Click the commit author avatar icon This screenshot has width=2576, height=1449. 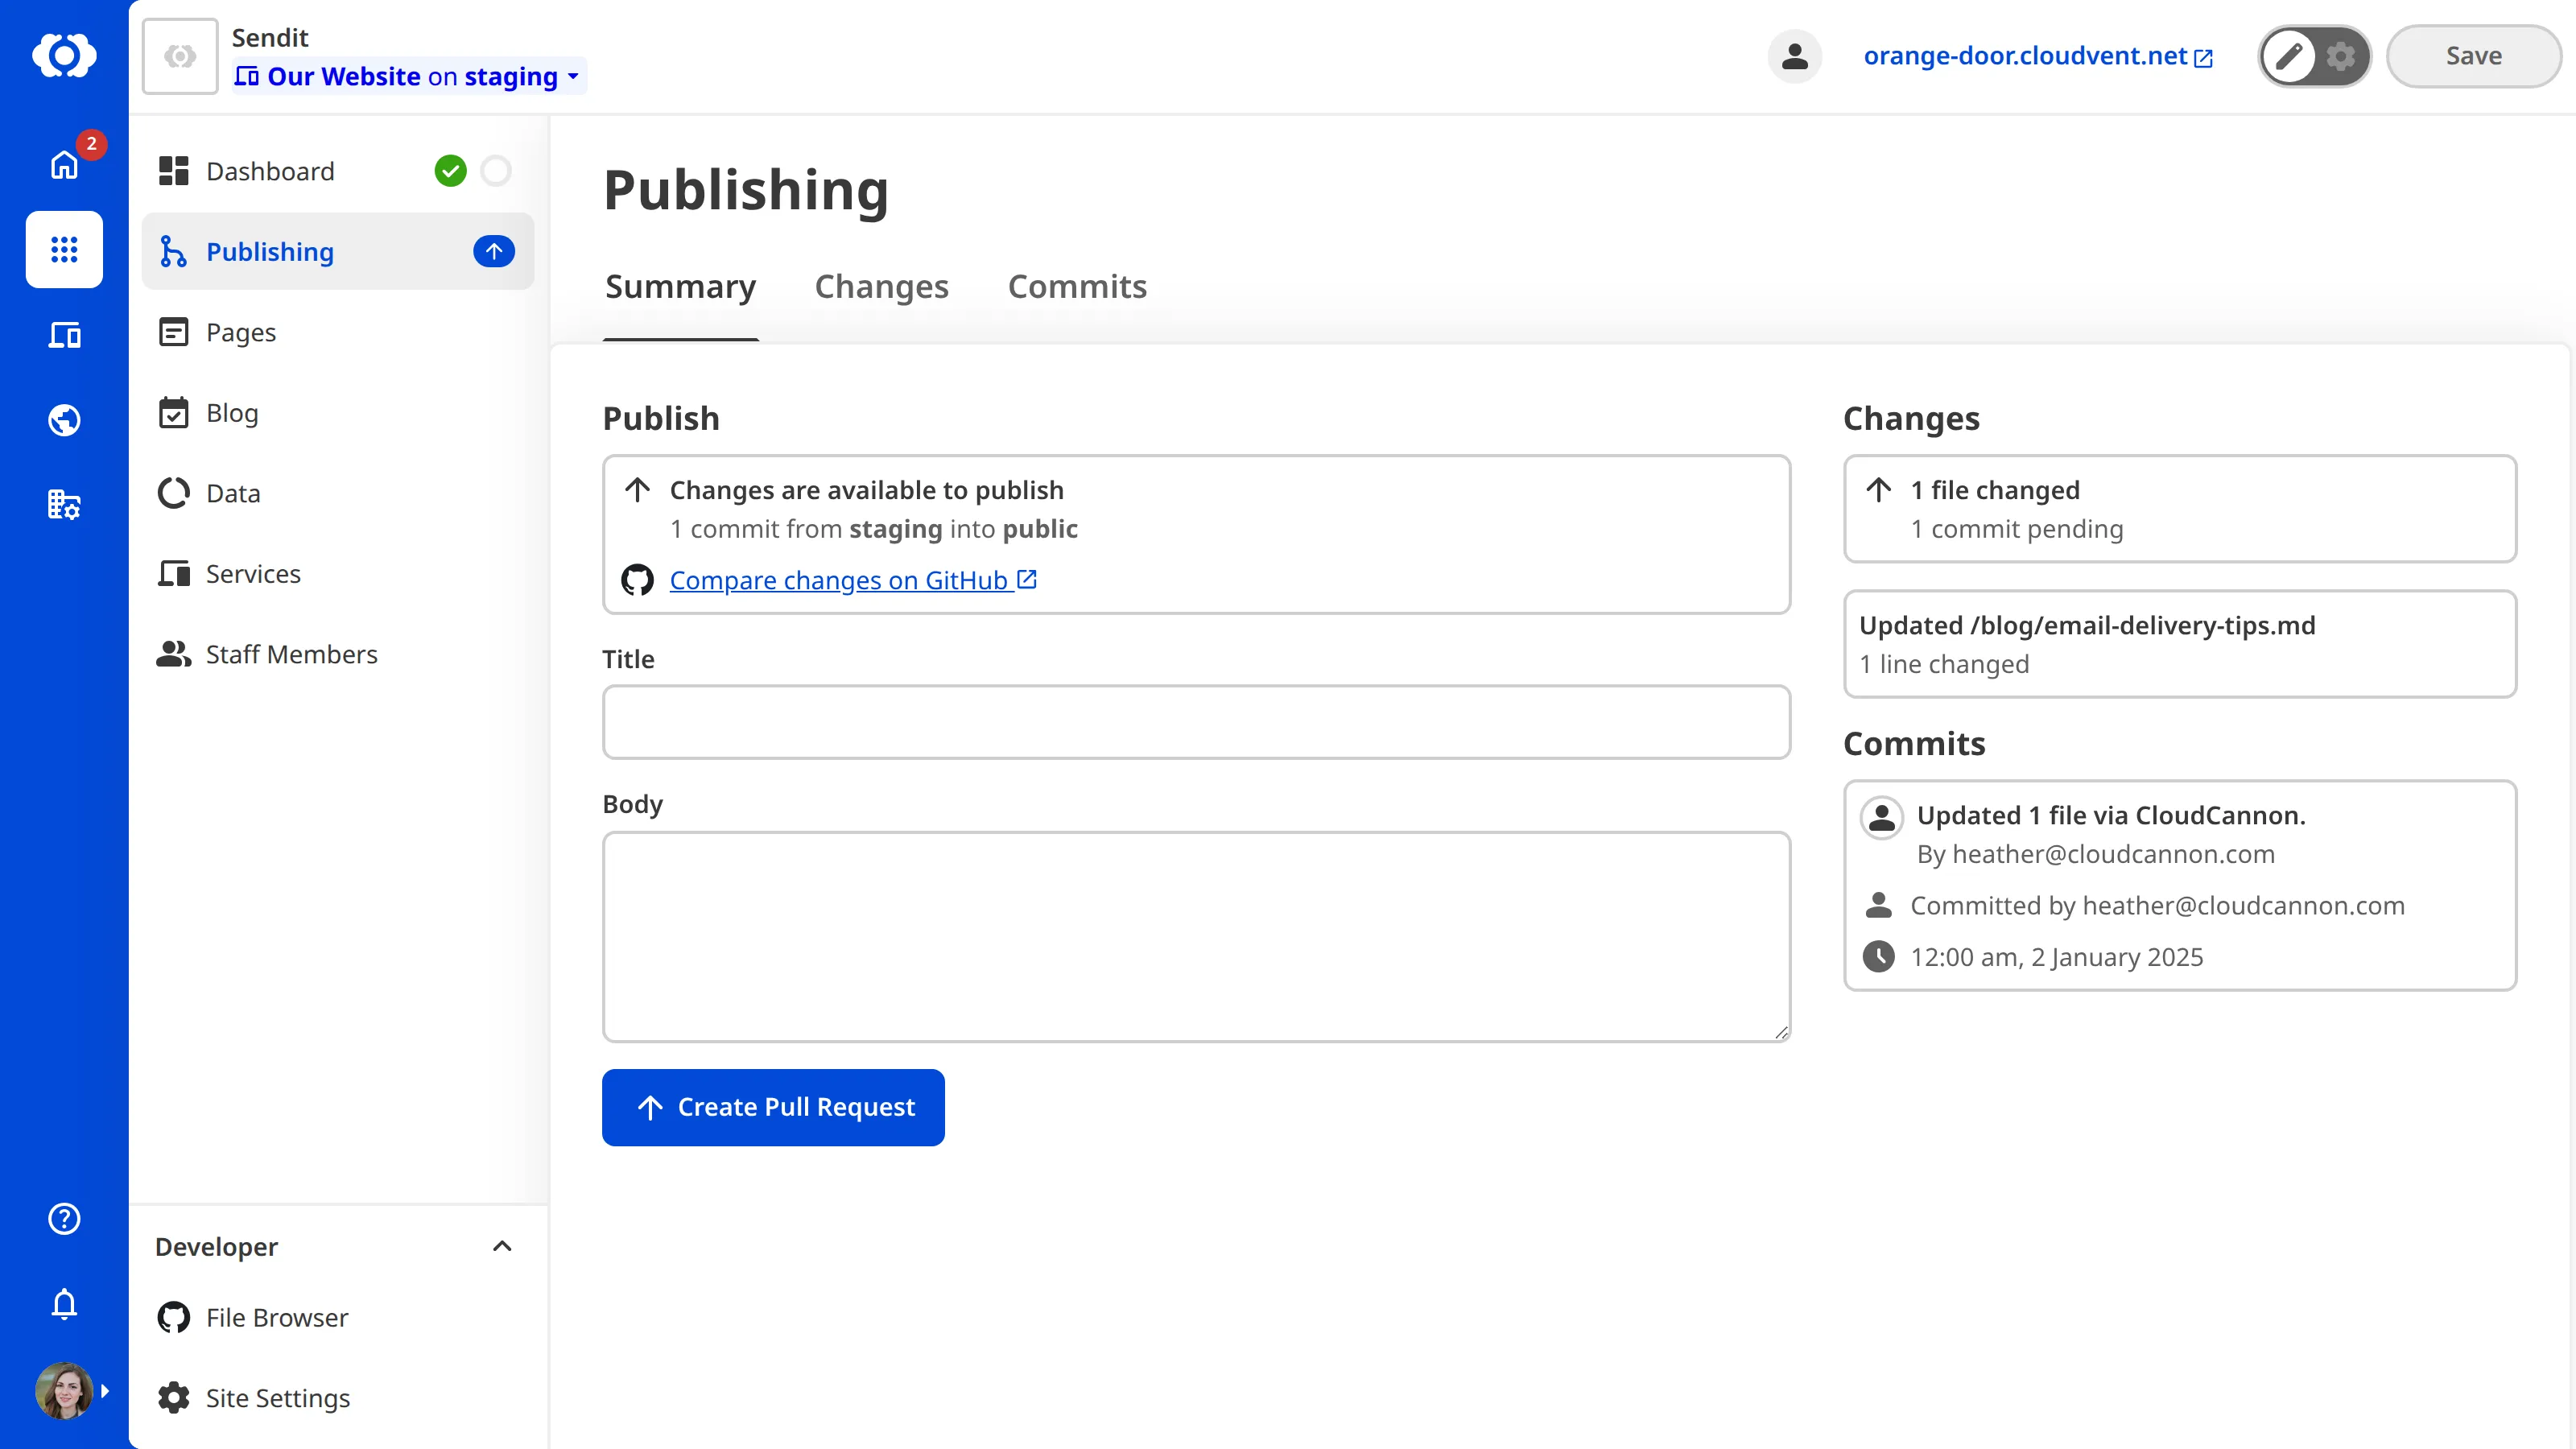[x=1881, y=817]
